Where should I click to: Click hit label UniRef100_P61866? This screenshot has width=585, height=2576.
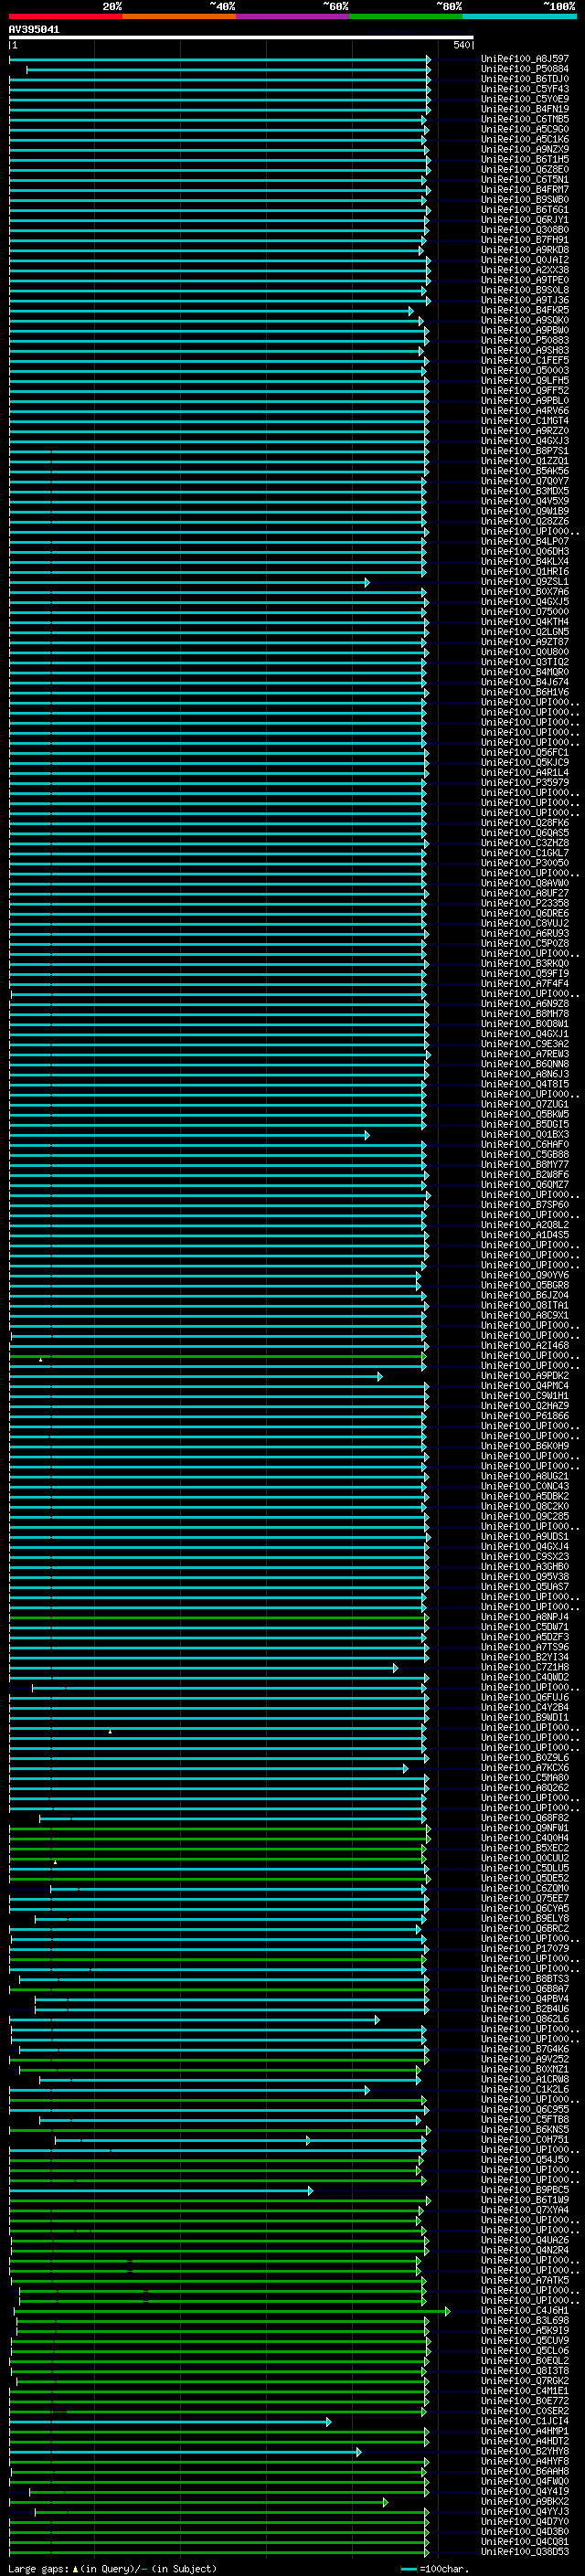click(x=524, y=1415)
